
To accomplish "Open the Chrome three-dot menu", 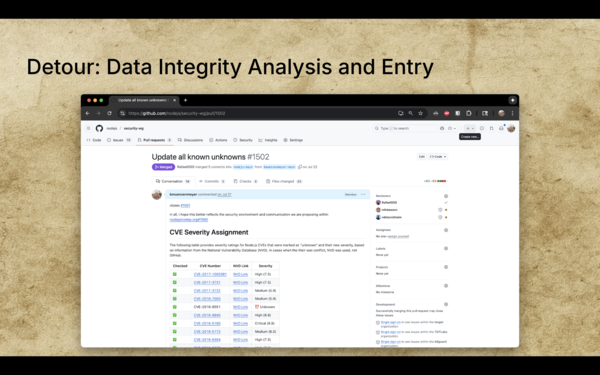I will pyautogui.click(x=512, y=113).
